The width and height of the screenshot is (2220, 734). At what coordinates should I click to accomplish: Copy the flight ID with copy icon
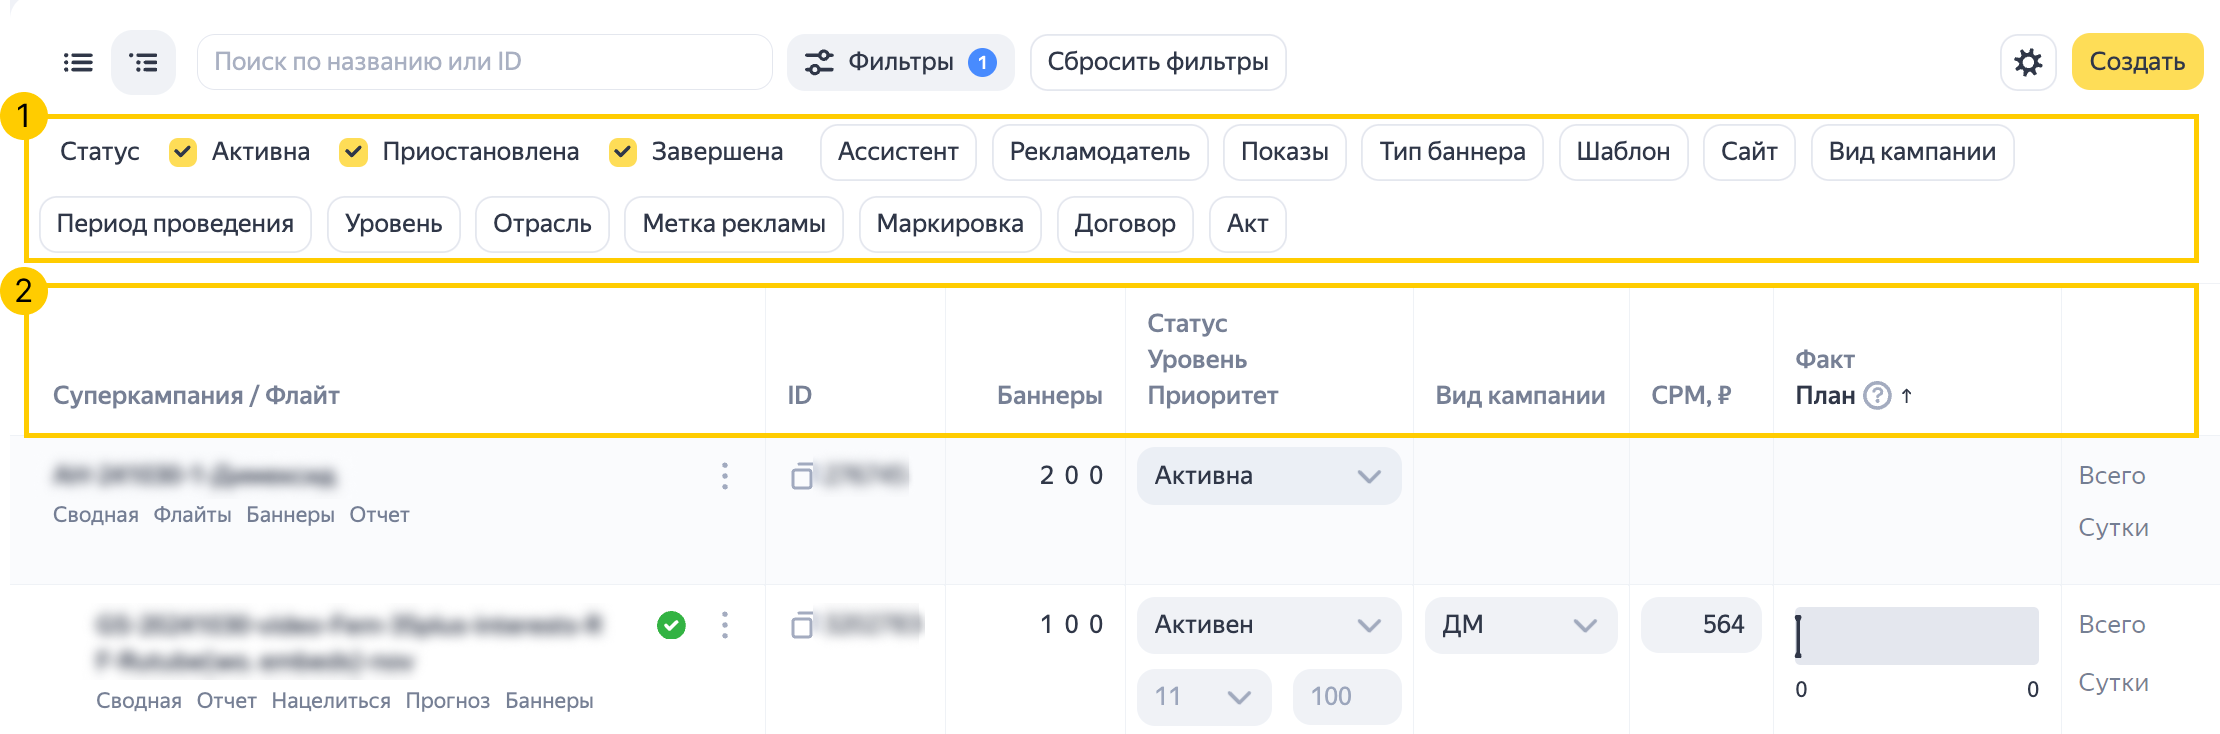801,626
